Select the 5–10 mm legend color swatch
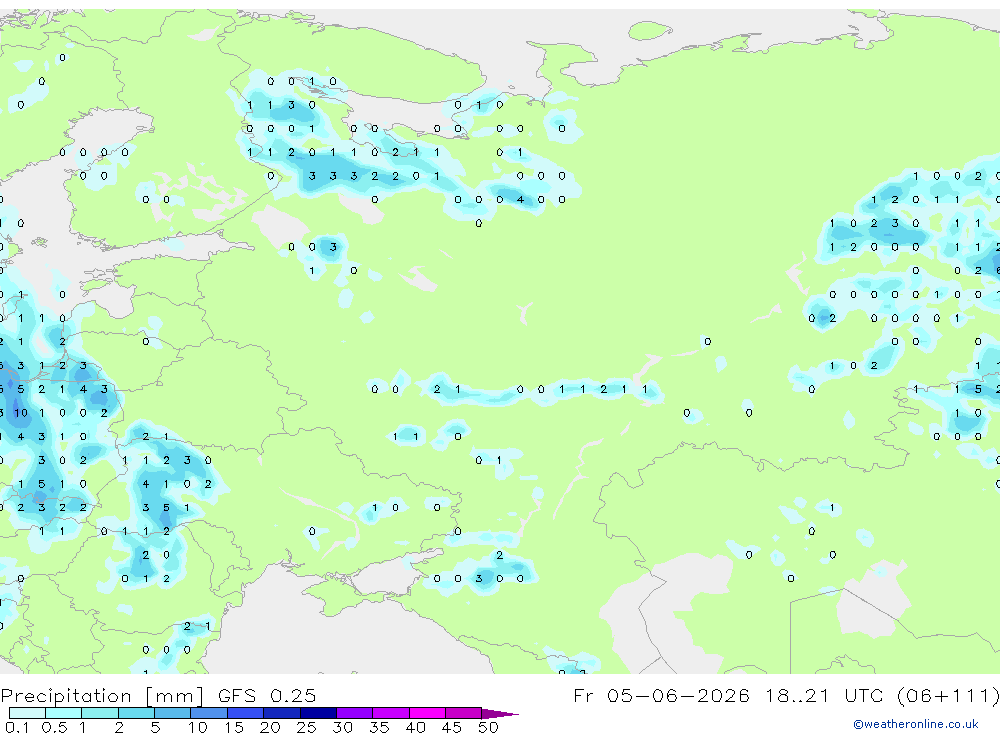This screenshot has width=1000, height=733. pyautogui.click(x=172, y=713)
